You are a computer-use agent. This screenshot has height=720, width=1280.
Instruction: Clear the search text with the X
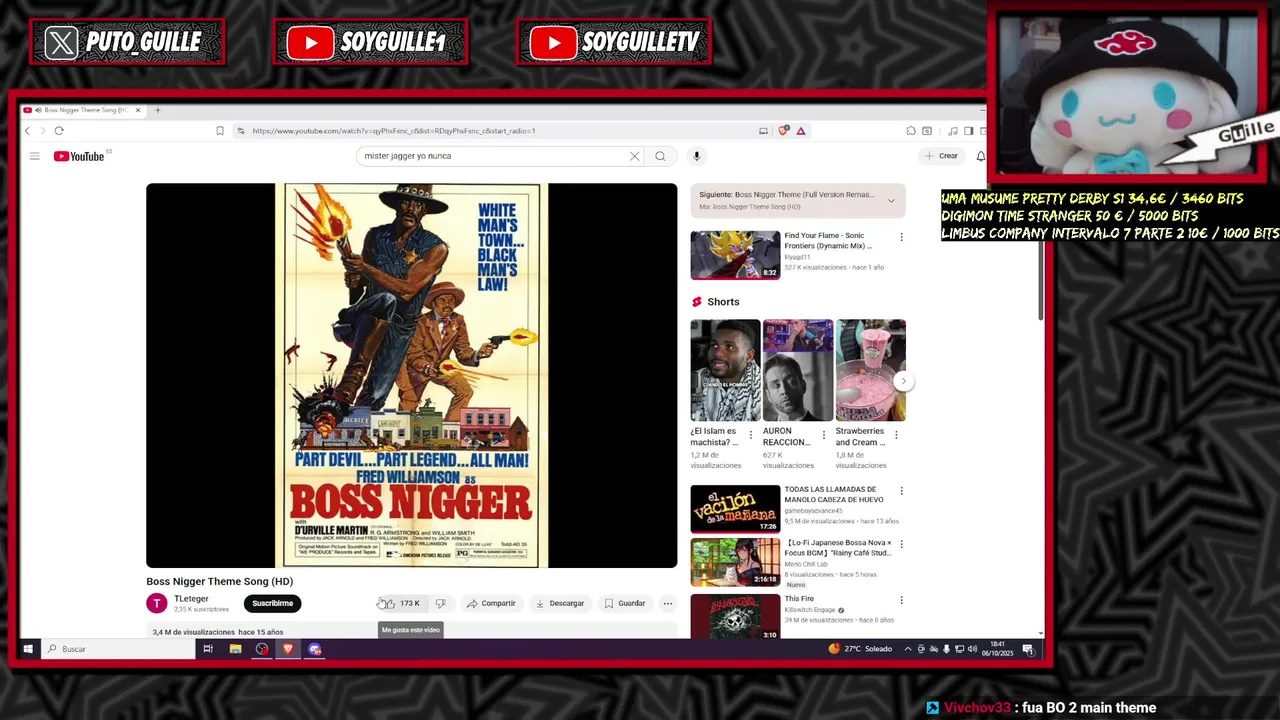click(634, 156)
